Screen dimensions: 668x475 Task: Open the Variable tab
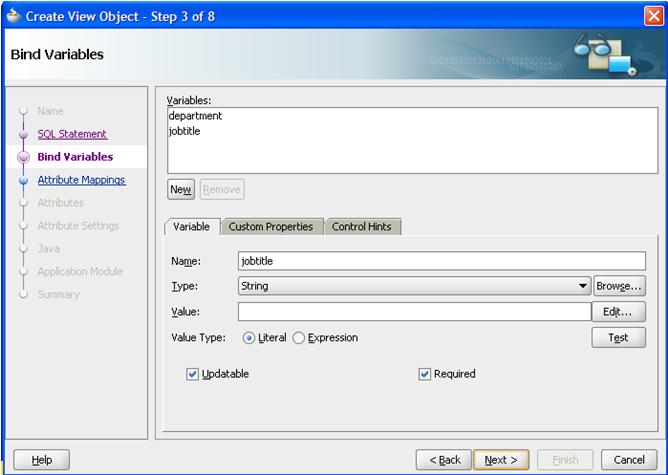coord(191,227)
